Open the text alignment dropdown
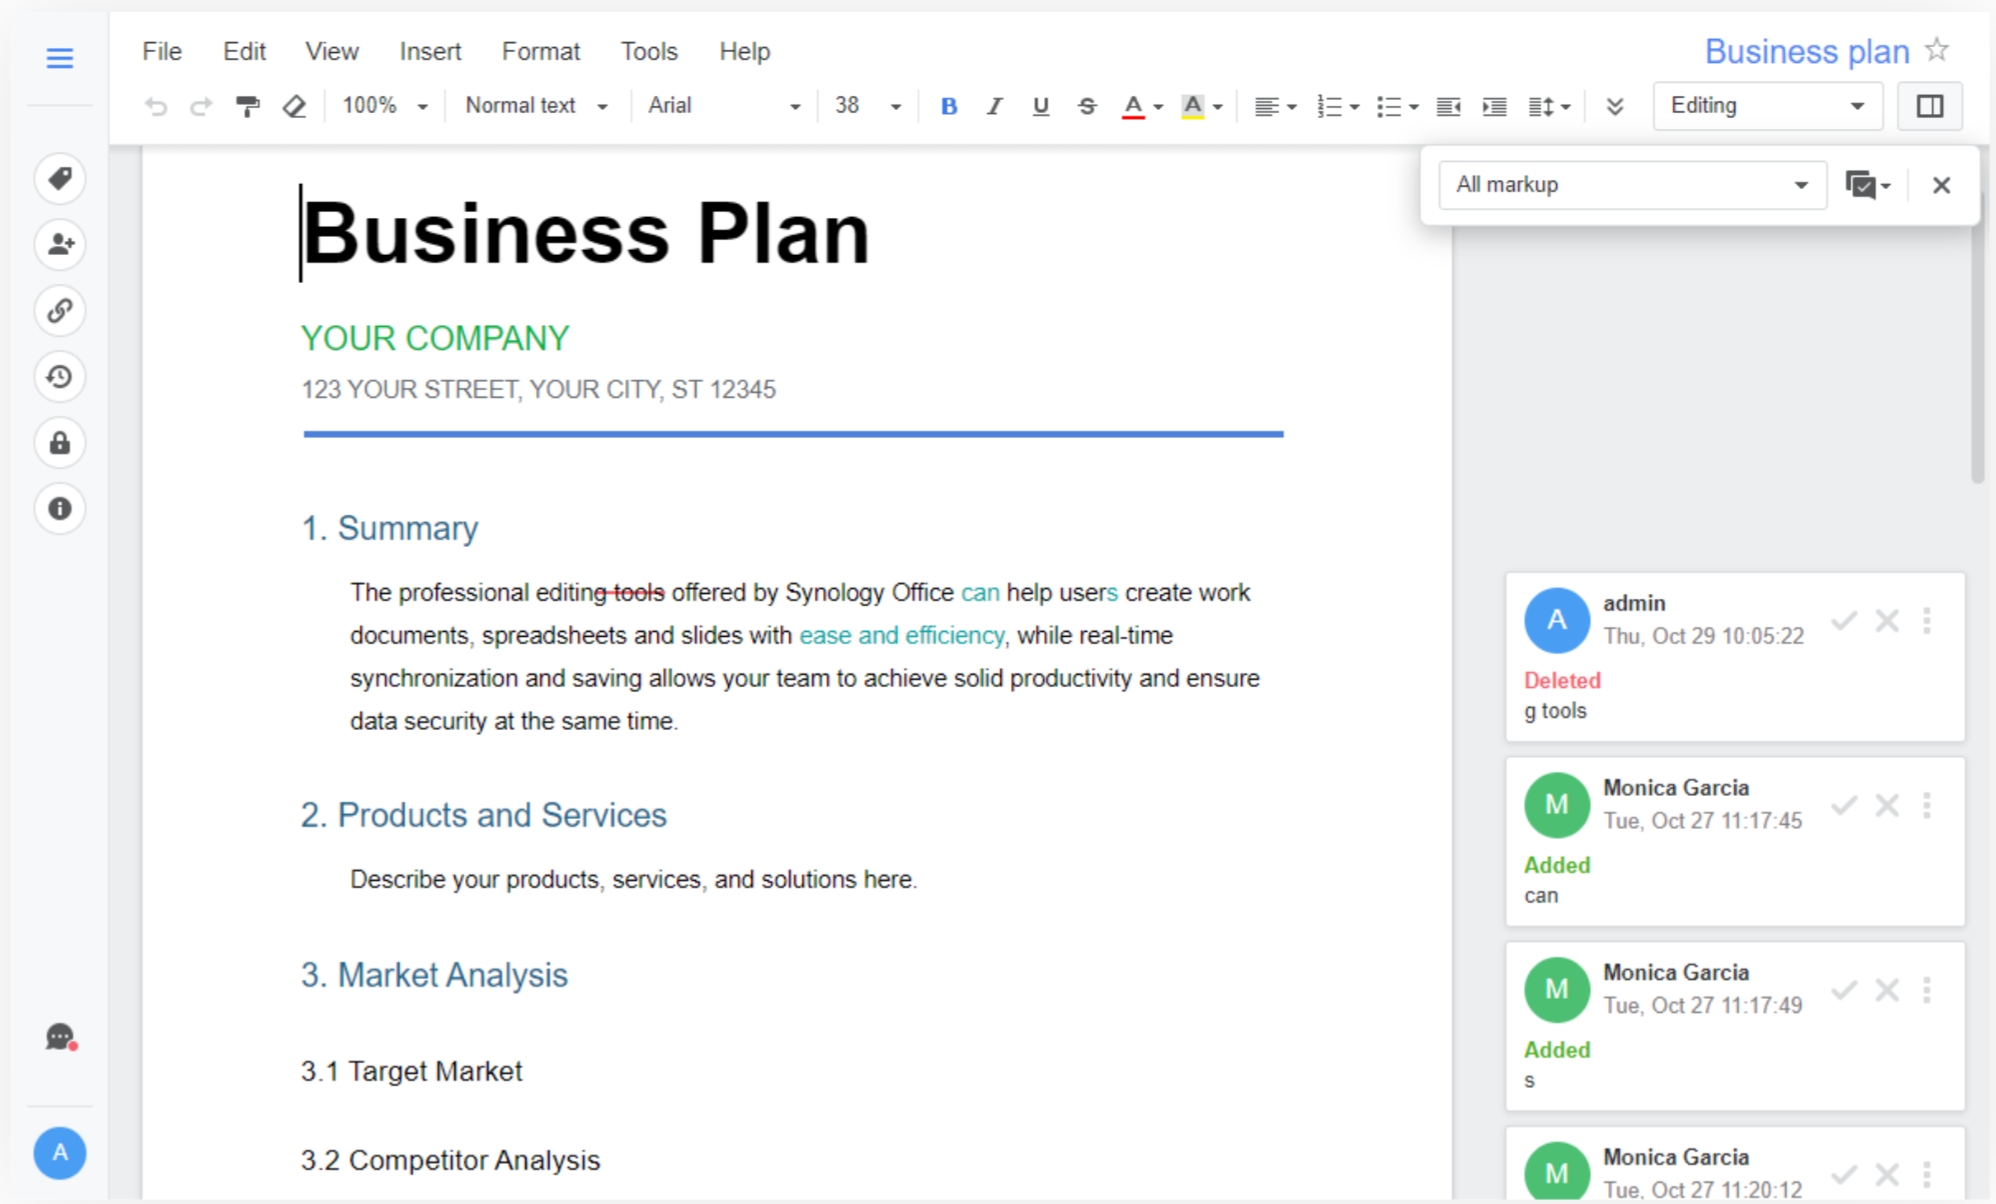 (x=1275, y=106)
